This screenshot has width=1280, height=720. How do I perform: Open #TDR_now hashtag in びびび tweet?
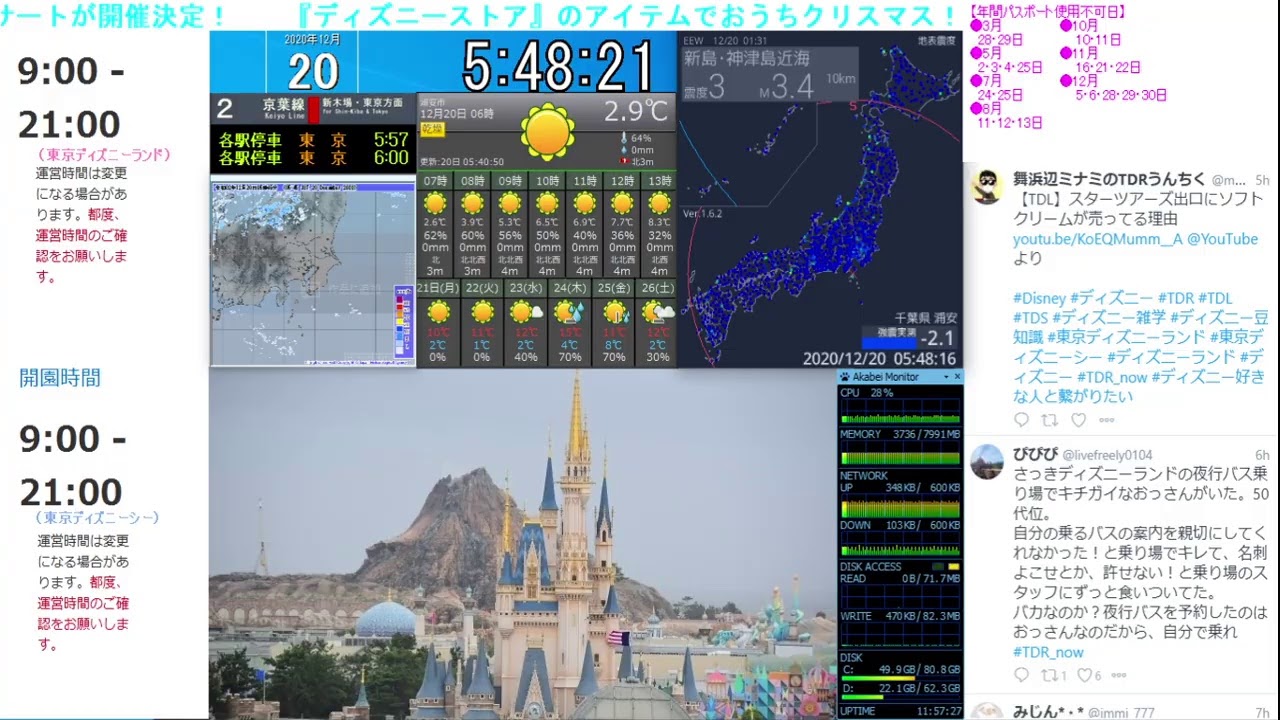coord(1048,652)
